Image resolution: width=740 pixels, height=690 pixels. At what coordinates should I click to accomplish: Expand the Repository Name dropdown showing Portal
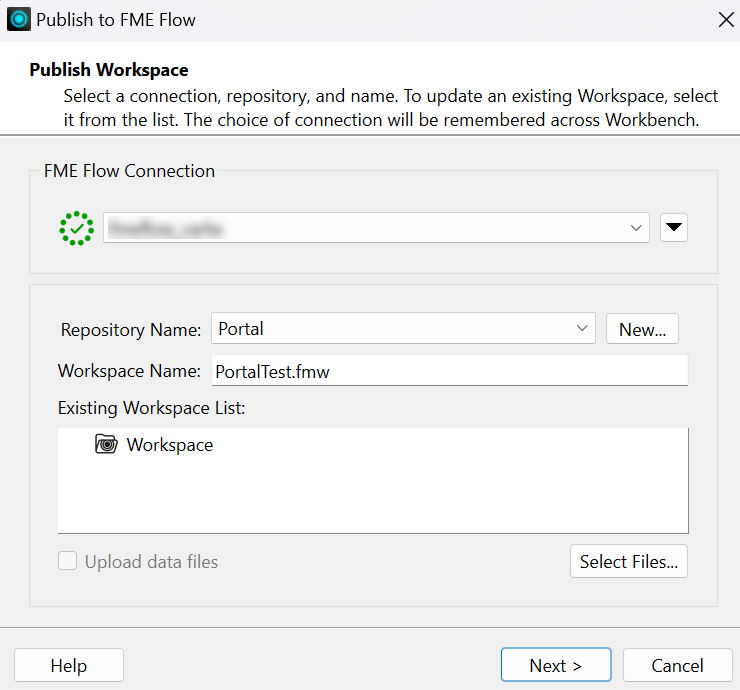403,328
